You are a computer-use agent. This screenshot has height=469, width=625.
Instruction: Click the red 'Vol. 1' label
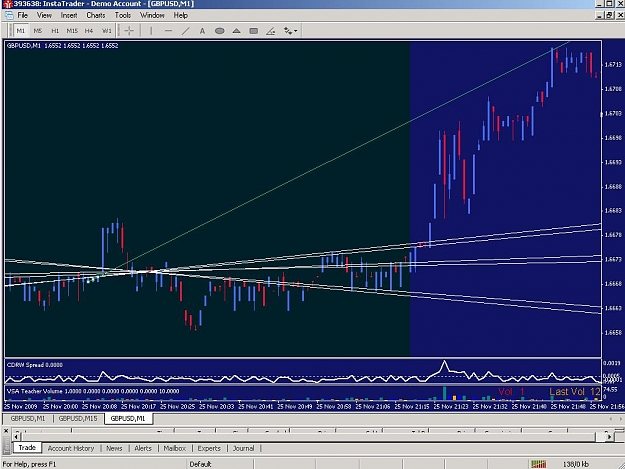coord(511,392)
